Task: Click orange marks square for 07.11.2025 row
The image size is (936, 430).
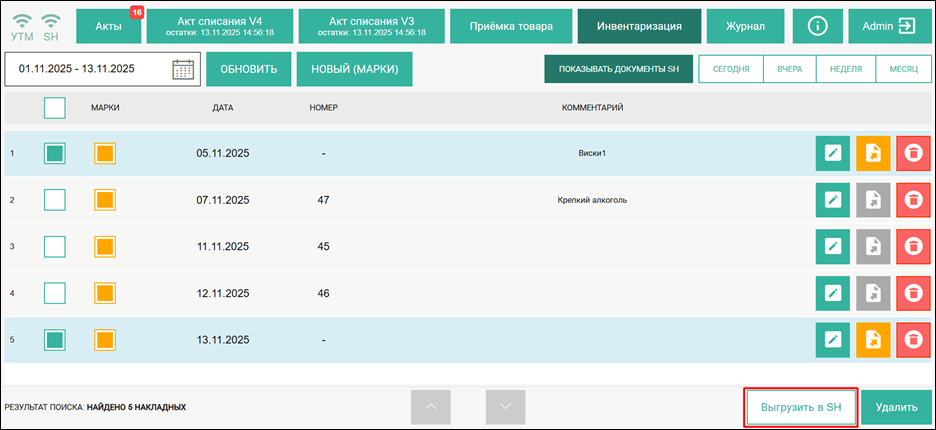Action: (105, 200)
